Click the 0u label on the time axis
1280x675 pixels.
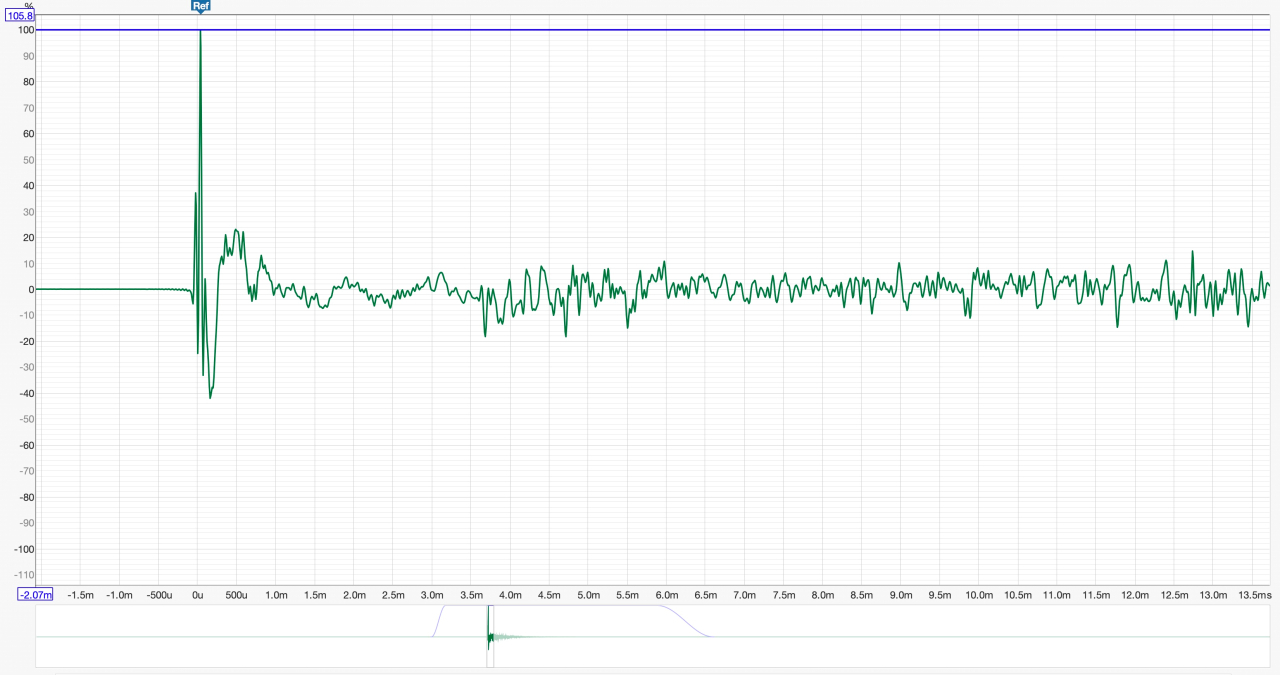pos(197,595)
